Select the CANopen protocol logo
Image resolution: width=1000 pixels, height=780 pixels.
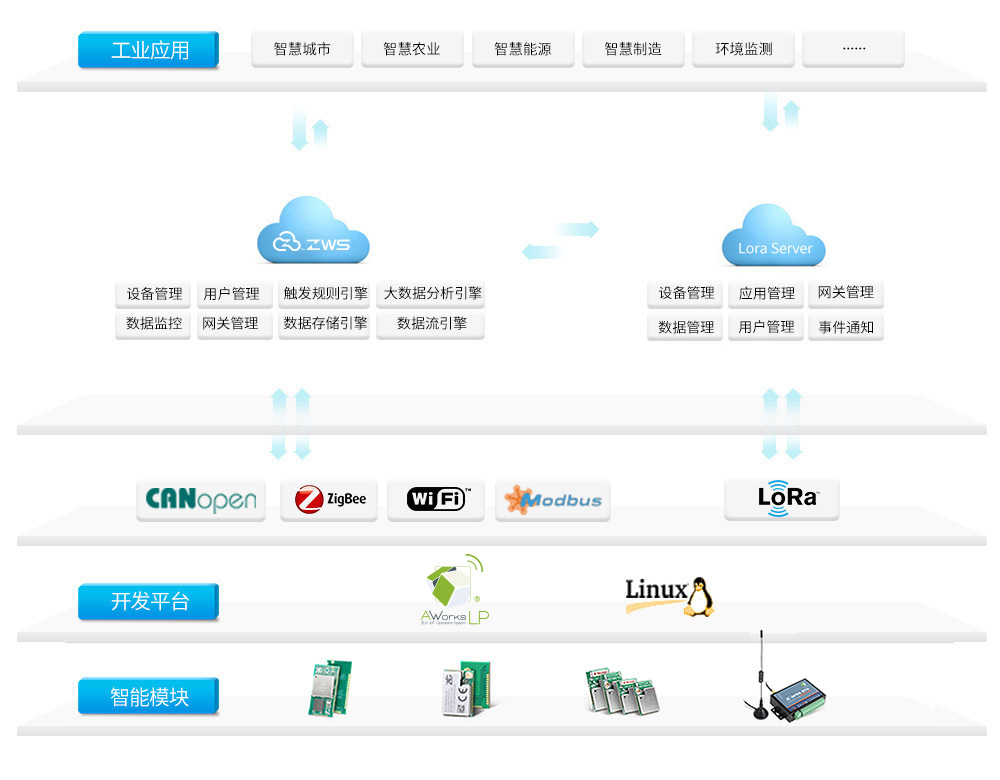pos(201,500)
